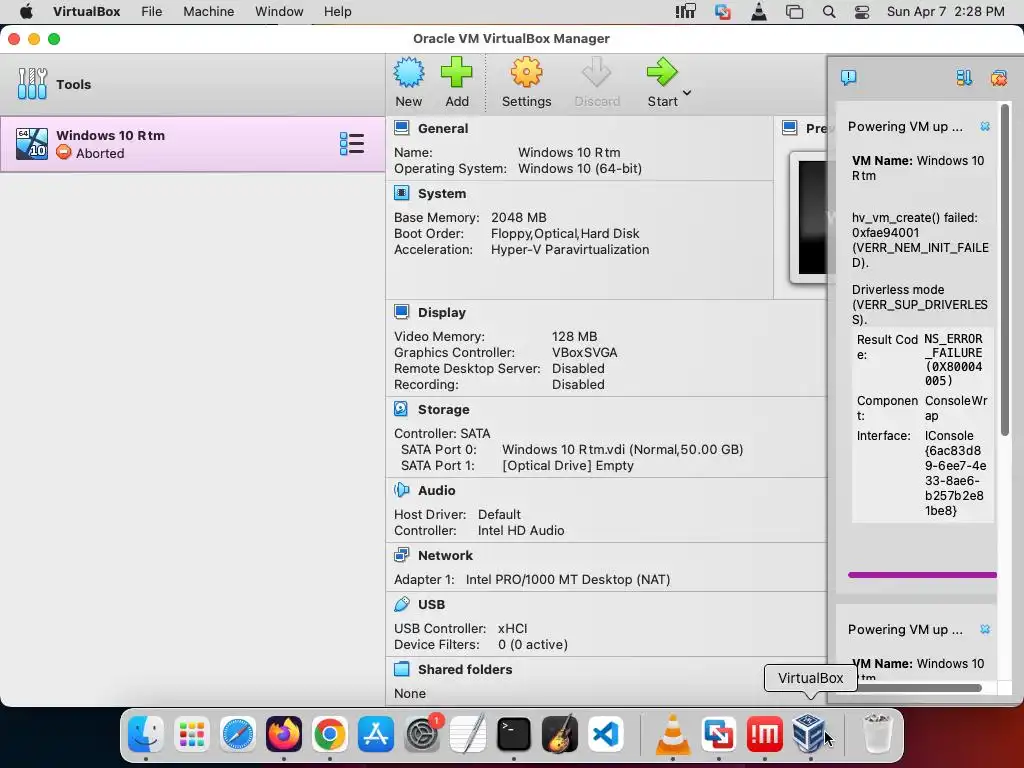
Task: Open the Audio settings header link
Action: 437,490
